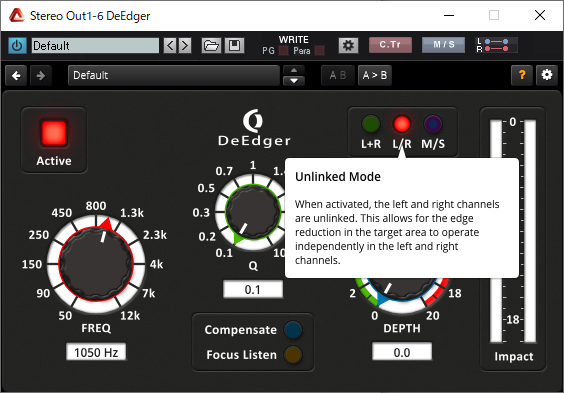Step preset down with the small arrow
Screen dimensions: 564x393
(294, 81)
